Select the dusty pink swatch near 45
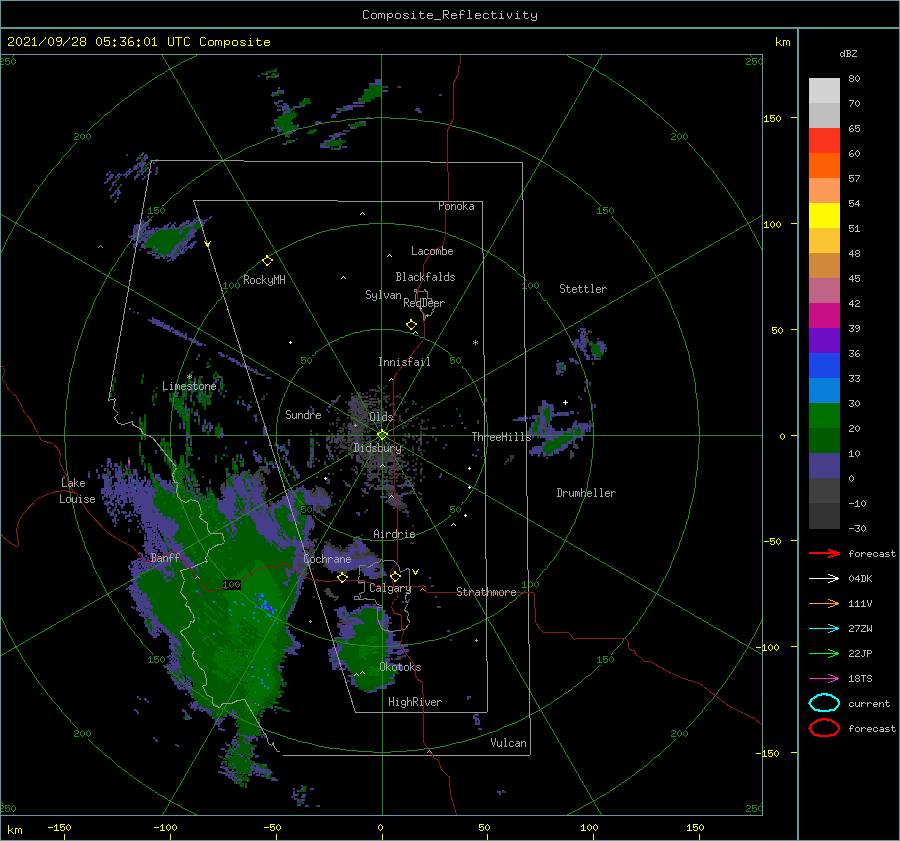Screen dimensions: 900x841 click(824, 290)
